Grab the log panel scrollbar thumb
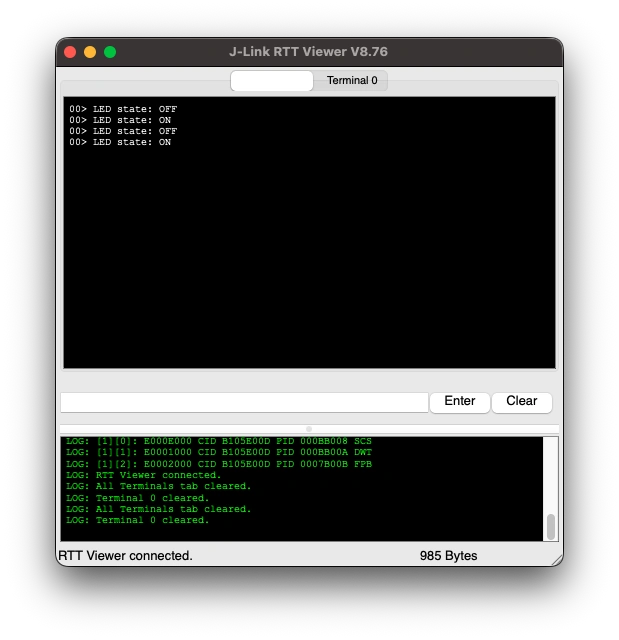Viewport: 619px width, 640px height. (x=550, y=527)
